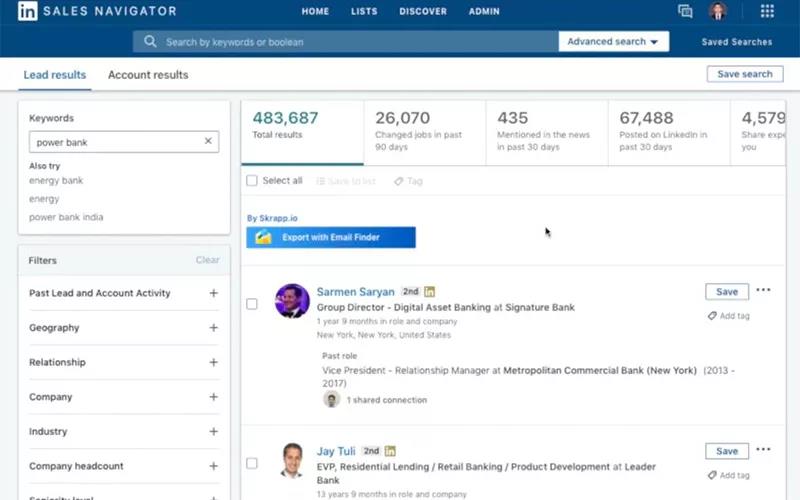This screenshot has width=800, height=500.
Task: Open the Discover menu
Action: [x=423, y=12]
